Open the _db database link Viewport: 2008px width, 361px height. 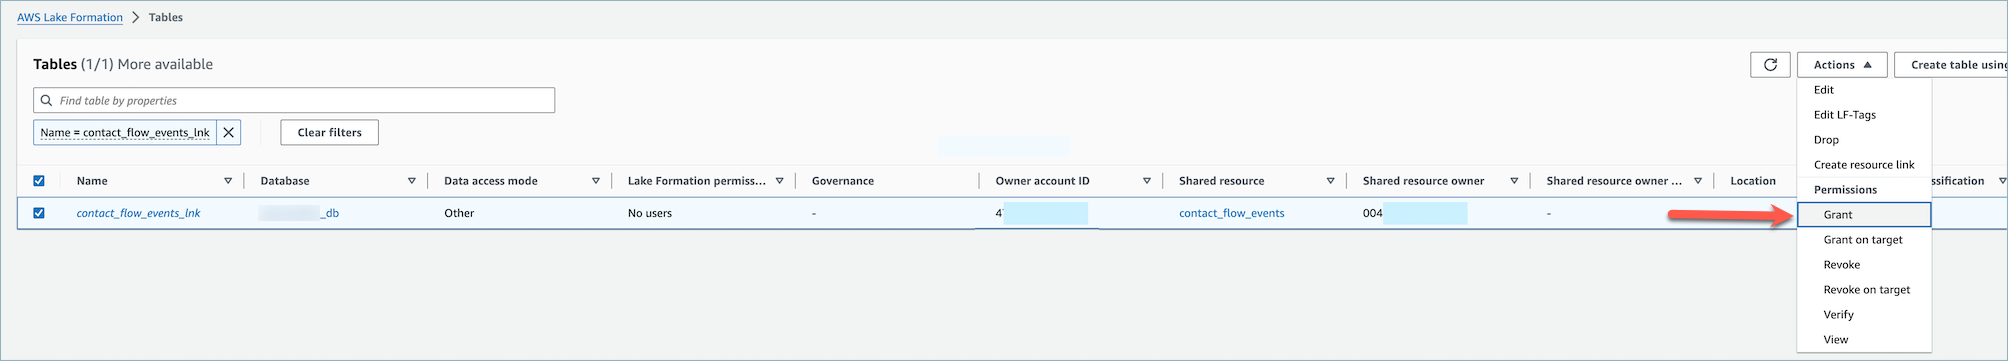click(x=299, y=213)
